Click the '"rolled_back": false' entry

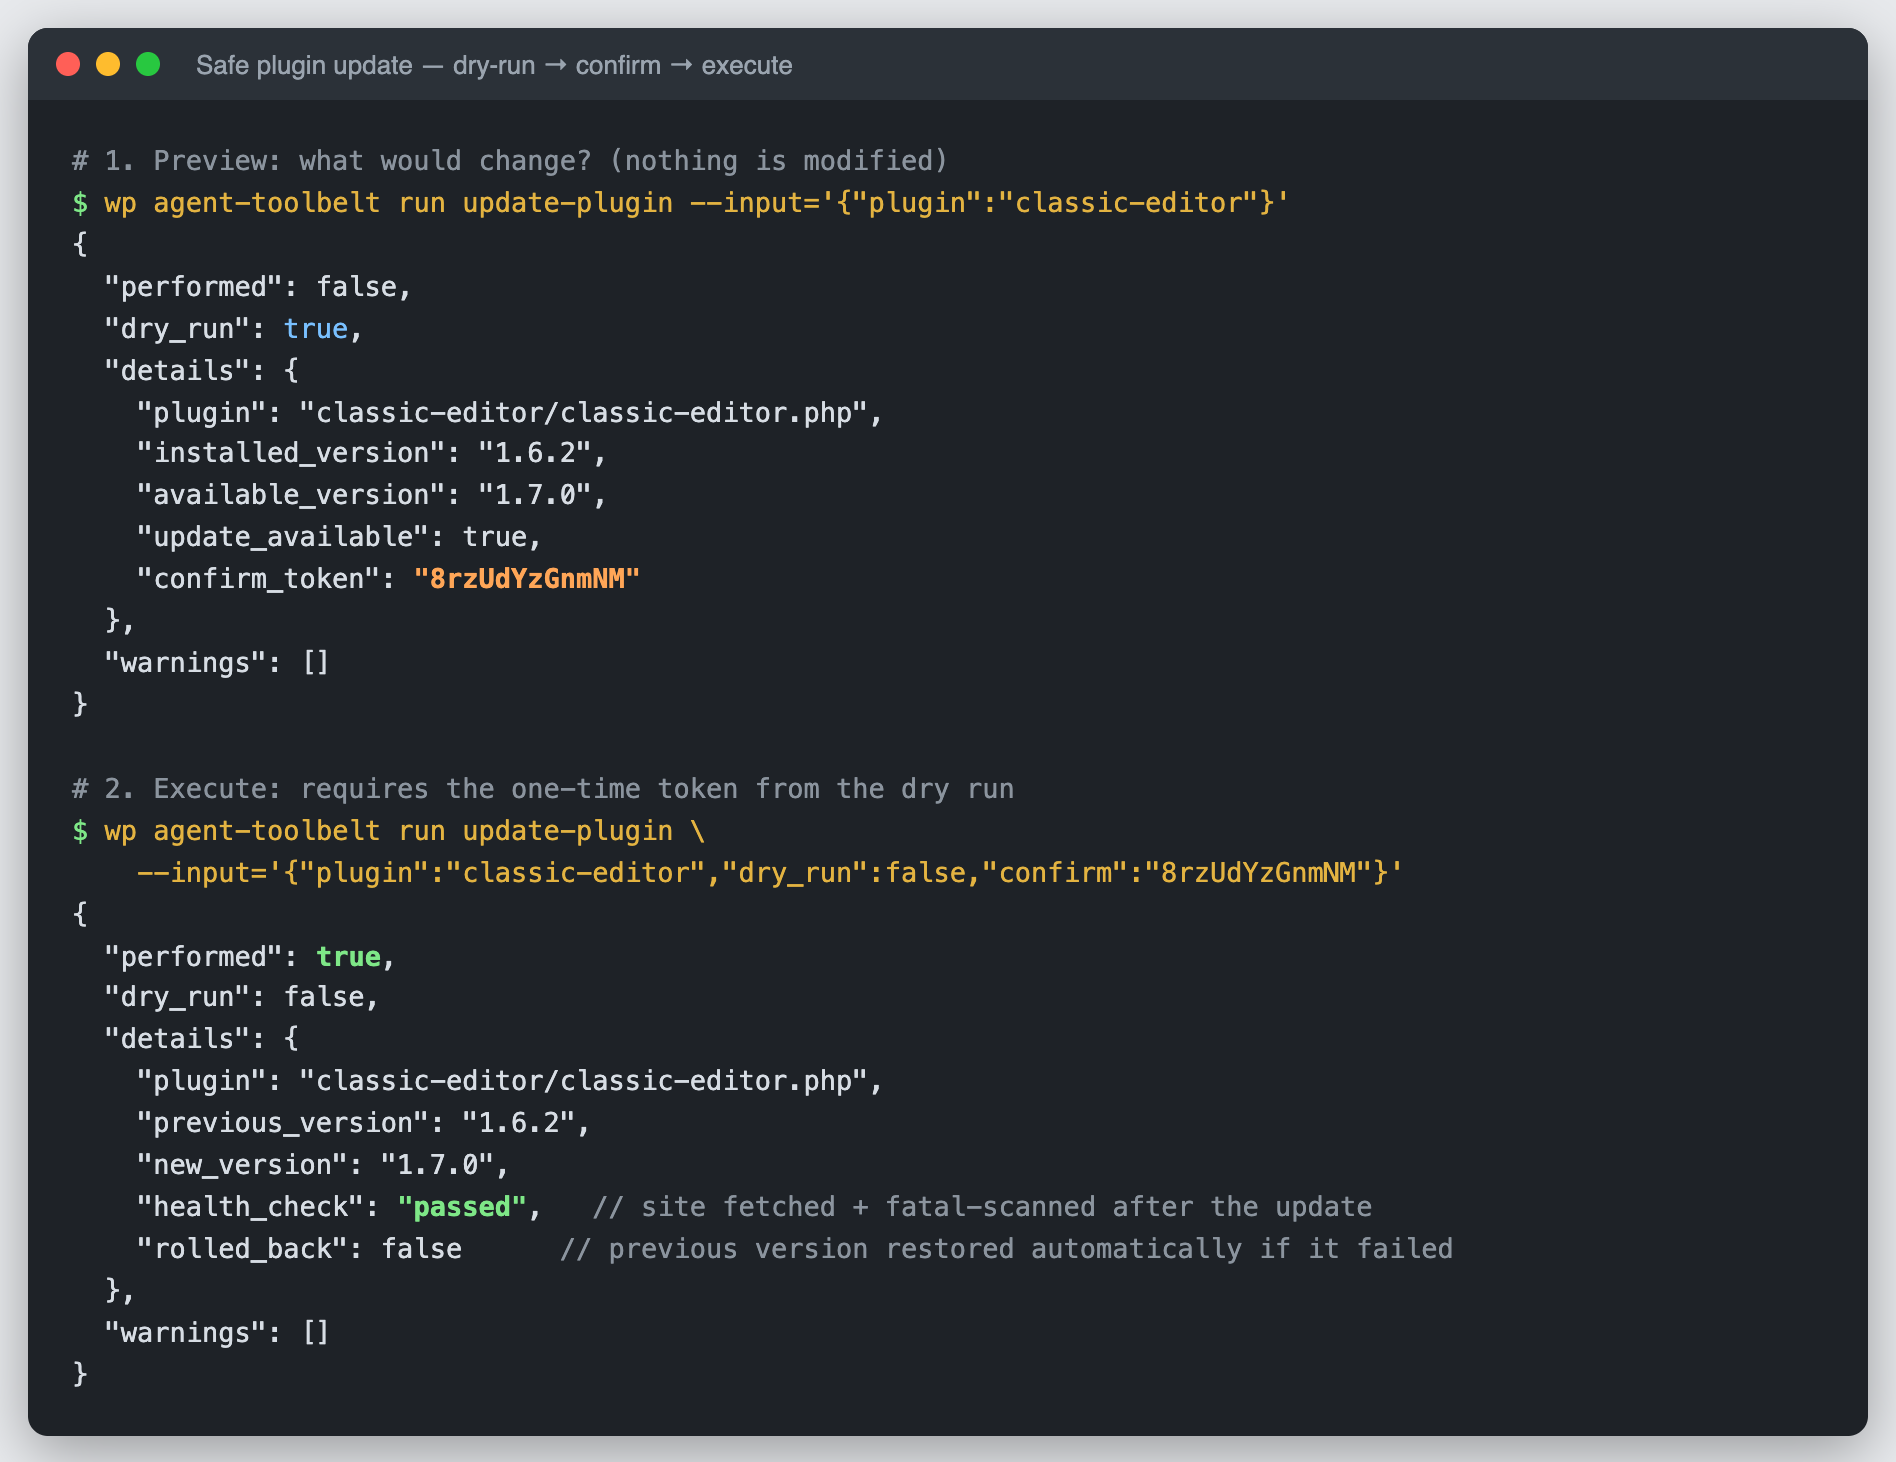299,1249
